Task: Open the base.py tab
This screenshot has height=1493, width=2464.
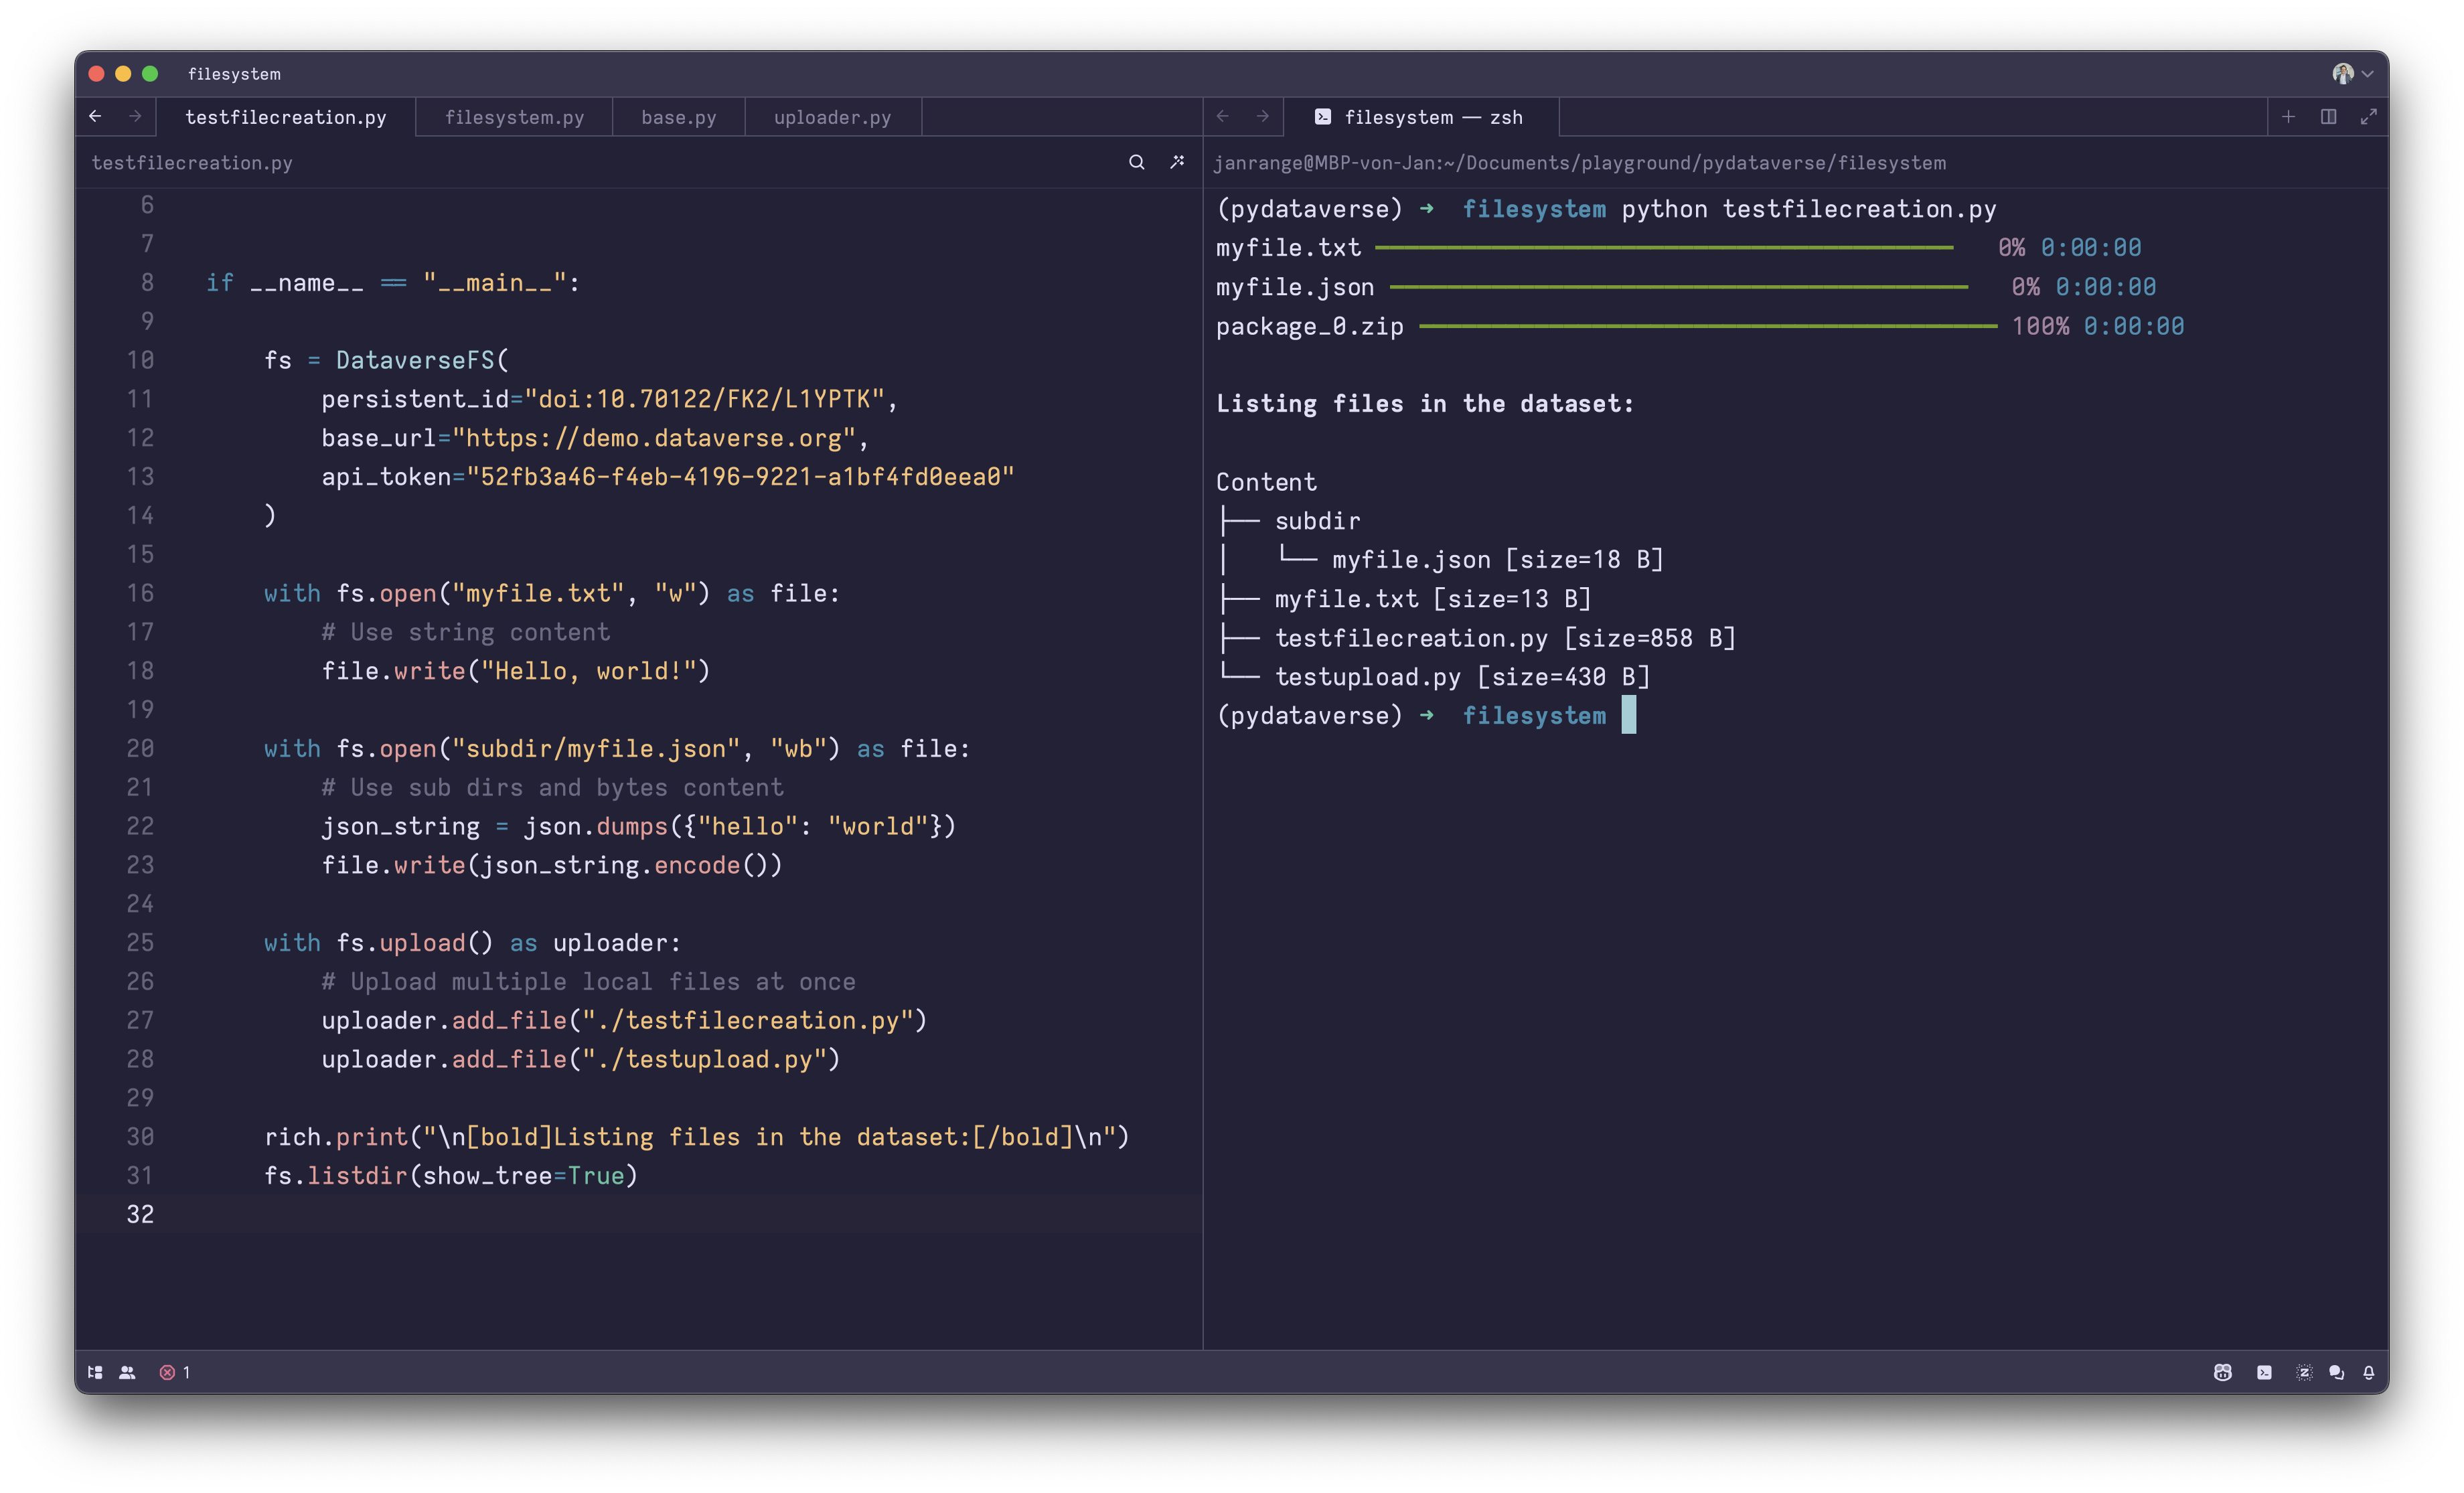Action: pyautogui.click(x=678, y=117)
